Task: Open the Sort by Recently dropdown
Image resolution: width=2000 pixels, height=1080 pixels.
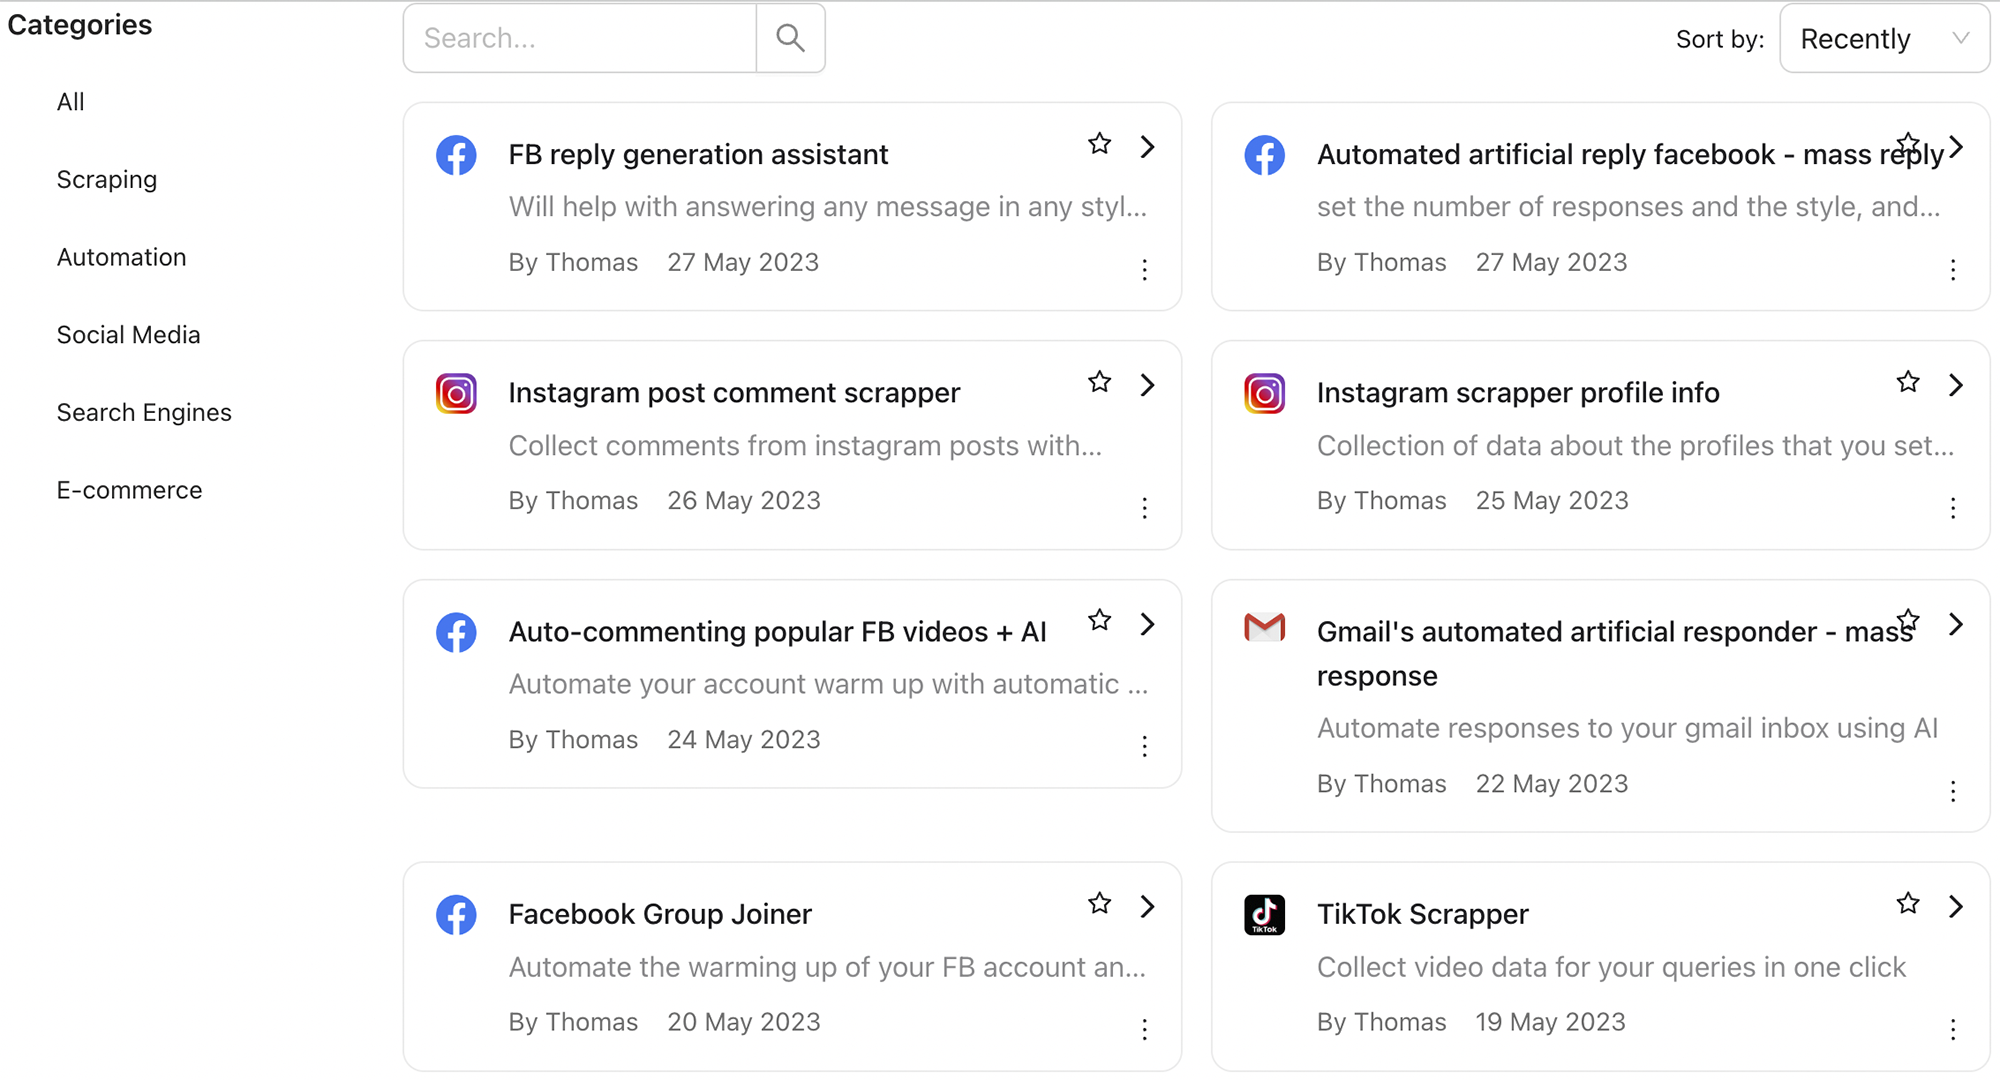Action: 1884,39
